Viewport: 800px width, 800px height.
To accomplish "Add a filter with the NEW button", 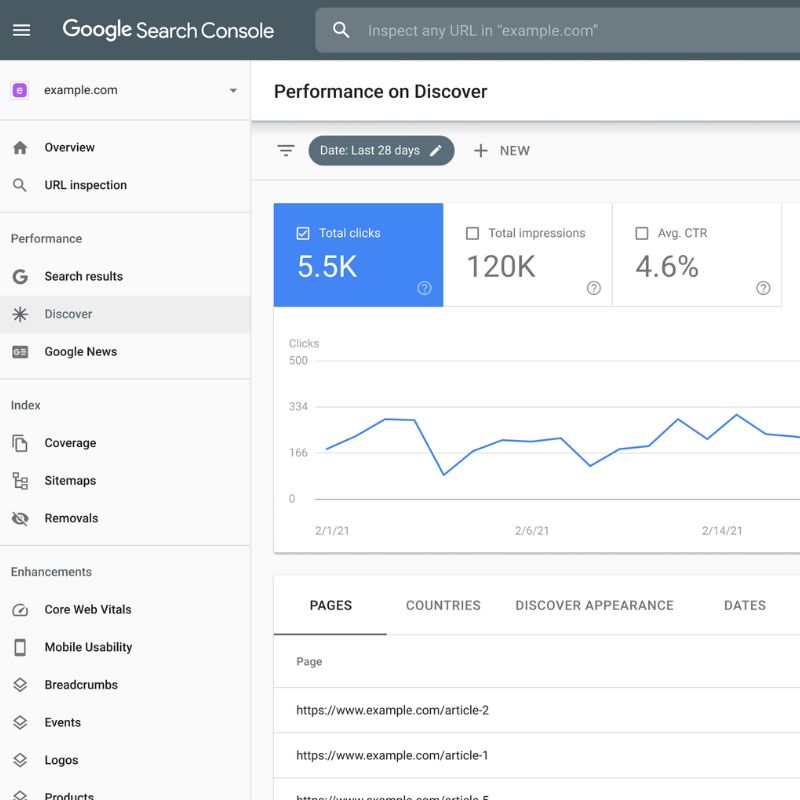I will pyautogui.click(x=501, y=150).
